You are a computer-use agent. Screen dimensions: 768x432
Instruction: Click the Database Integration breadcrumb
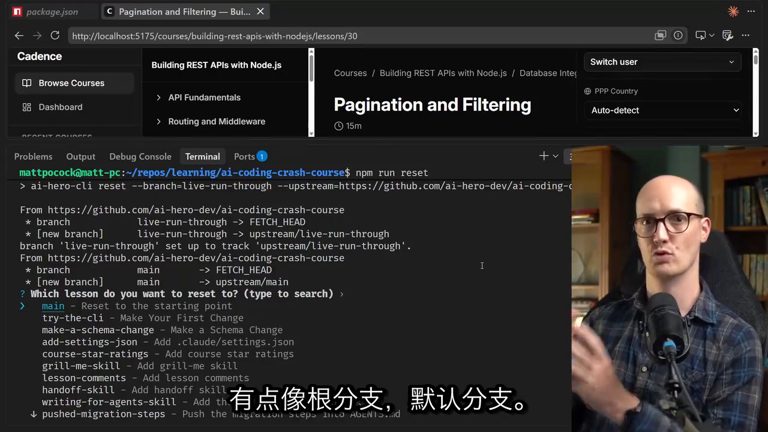coord(548,73)
